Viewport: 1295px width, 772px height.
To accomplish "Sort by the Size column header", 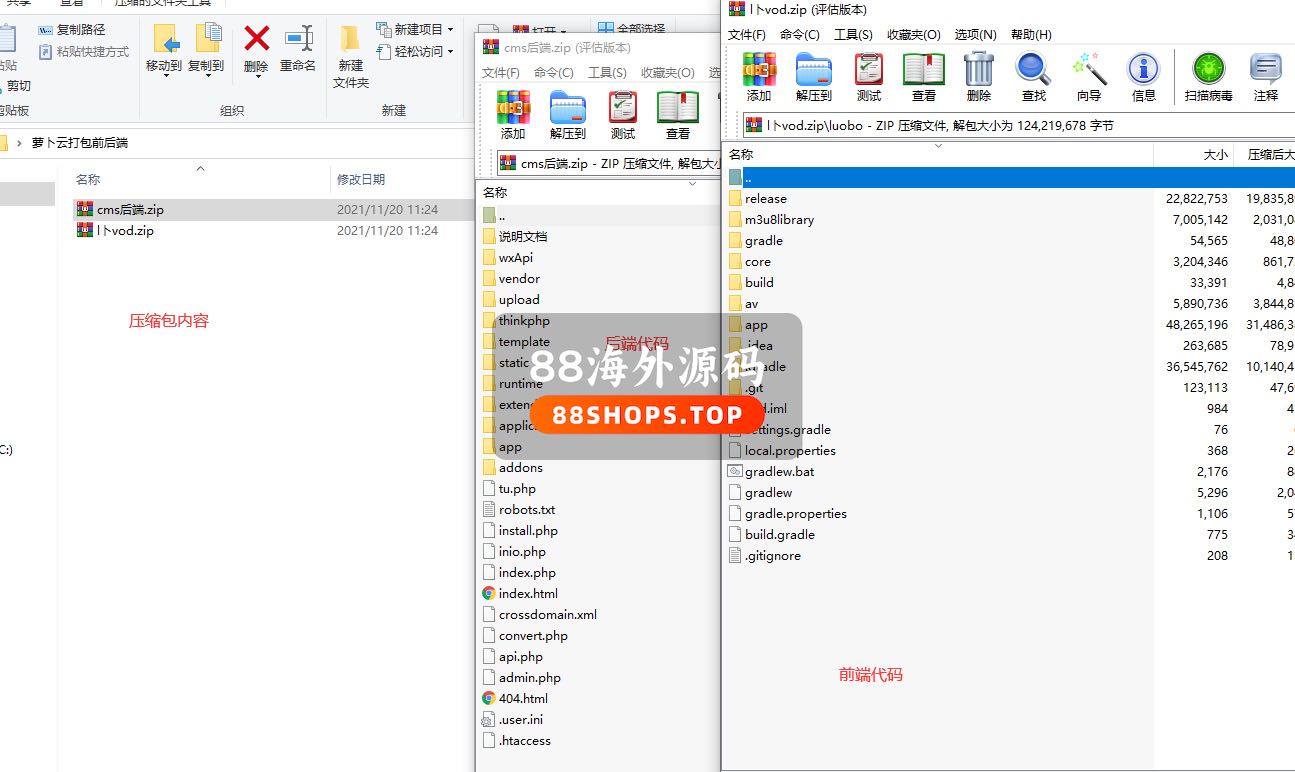I will click(x=1215, y=155).
